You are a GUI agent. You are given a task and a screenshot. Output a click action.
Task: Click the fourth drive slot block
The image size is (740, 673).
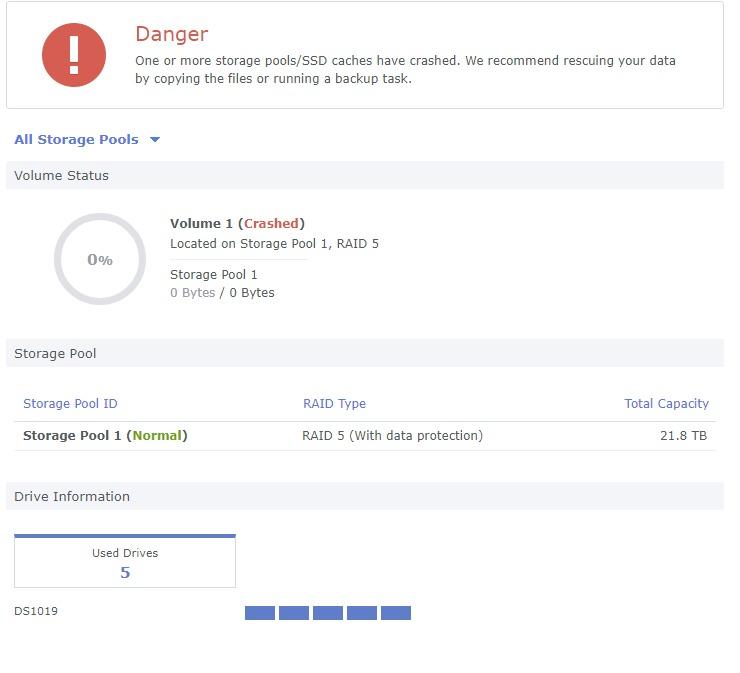[x=362, y=613]
